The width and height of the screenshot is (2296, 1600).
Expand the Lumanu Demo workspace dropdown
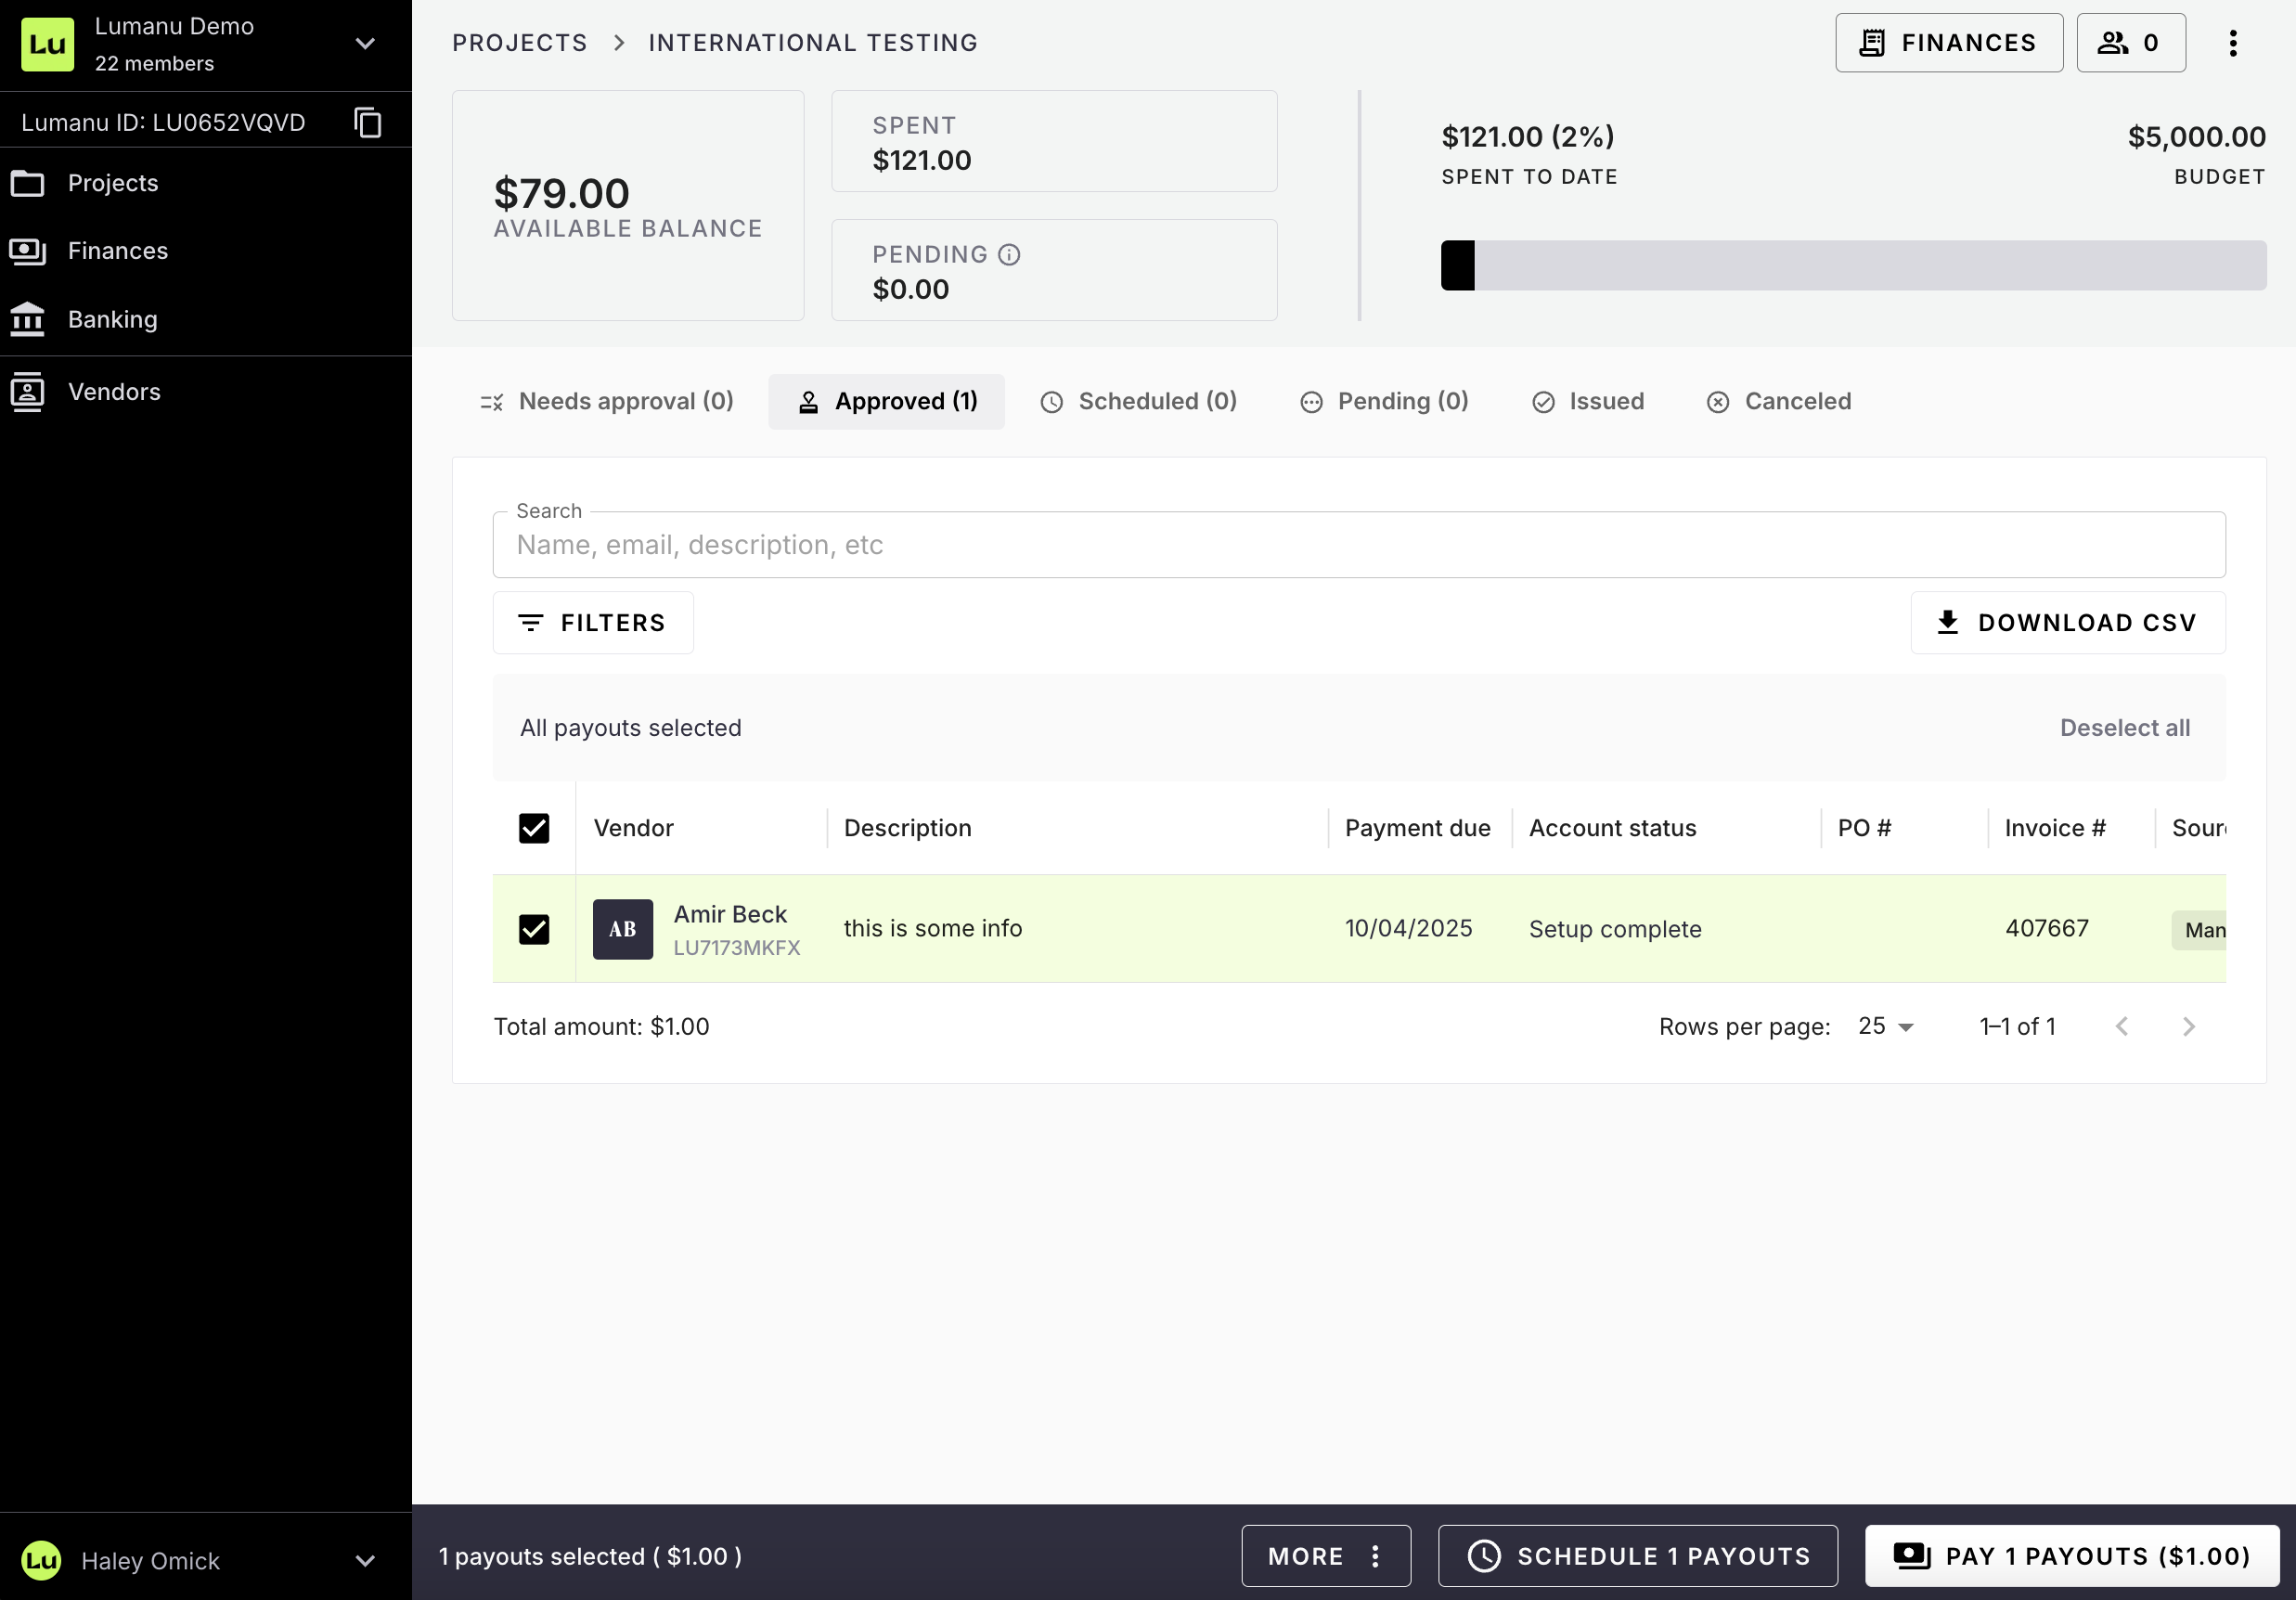365,44
